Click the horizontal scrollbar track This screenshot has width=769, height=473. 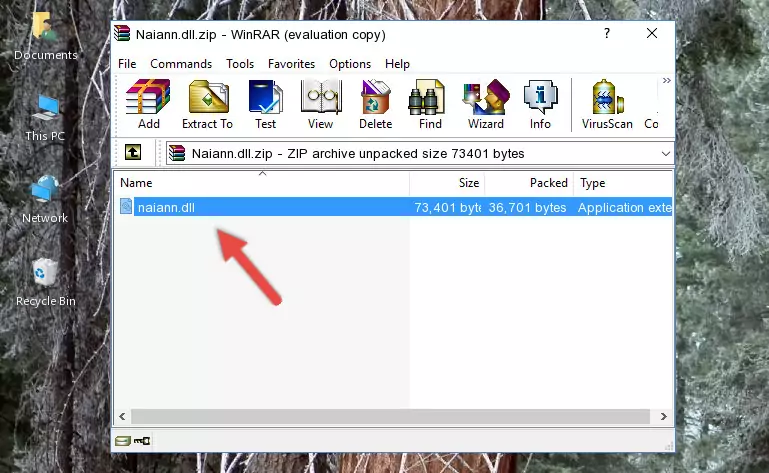[x=390, y=417]
